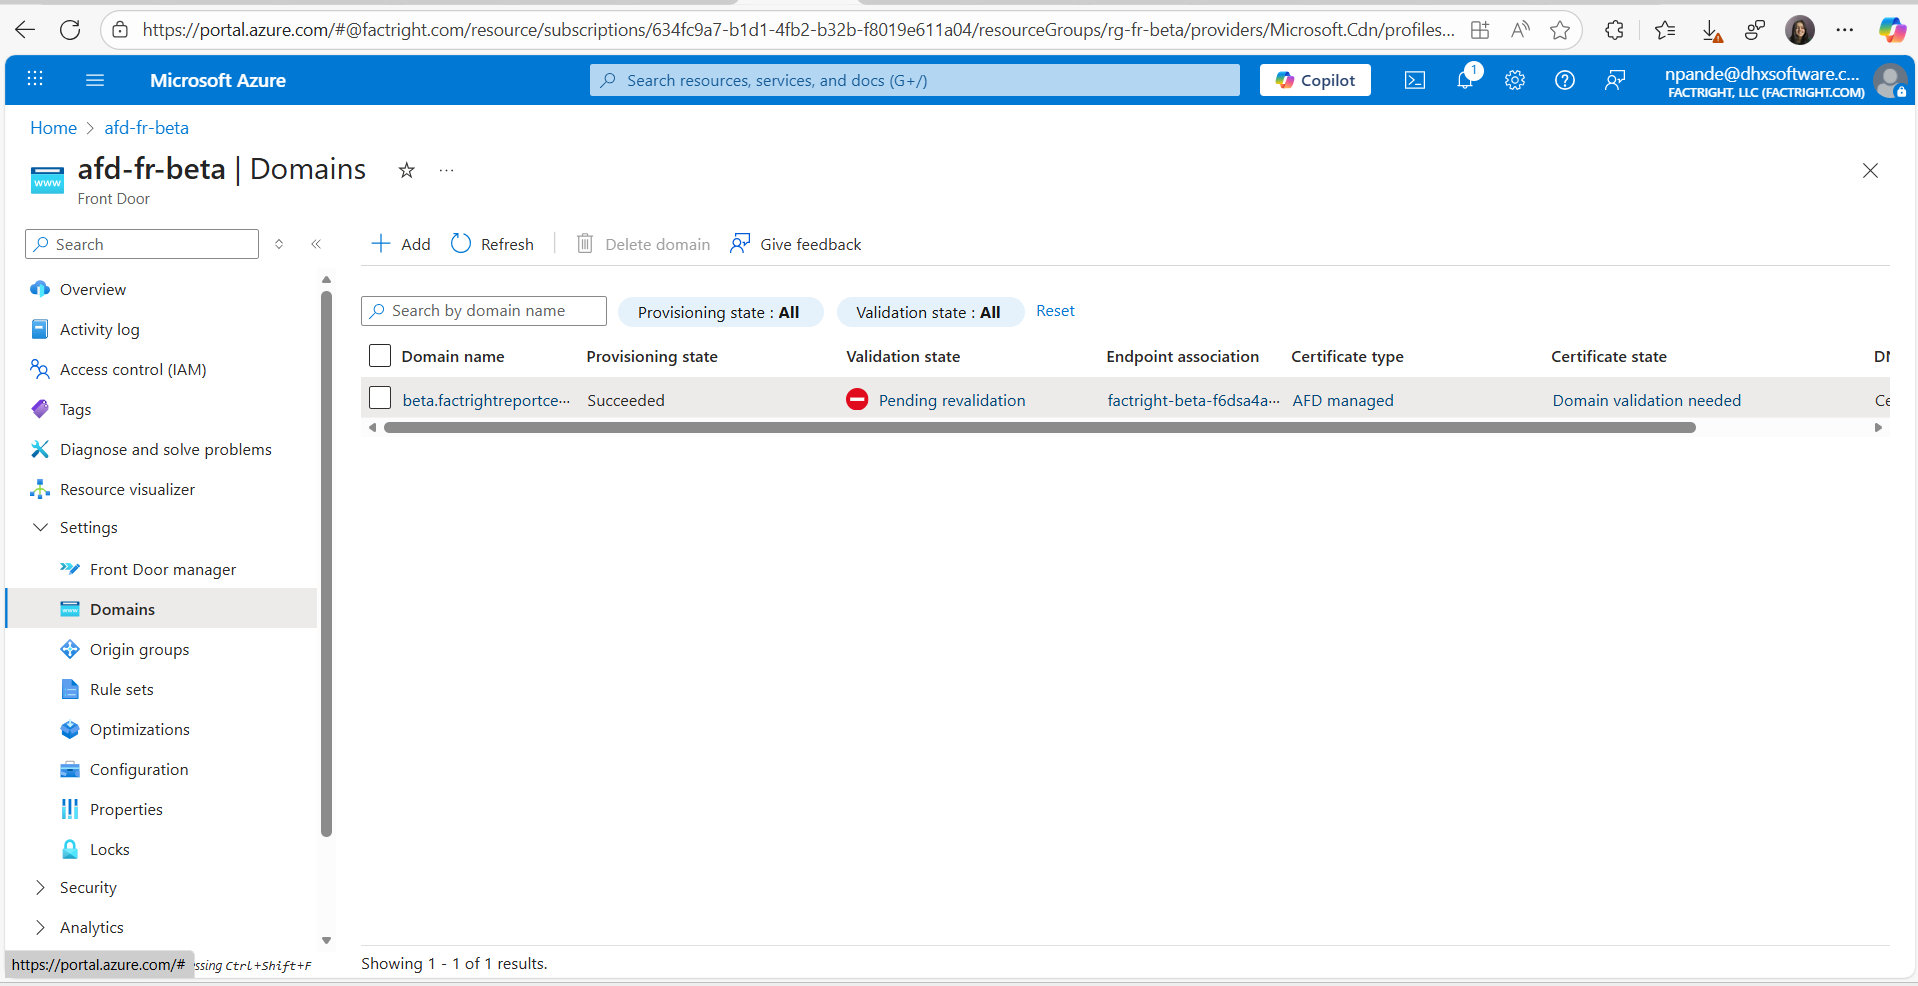Click the domains table horizontal scrollbar

[1040, 427]
